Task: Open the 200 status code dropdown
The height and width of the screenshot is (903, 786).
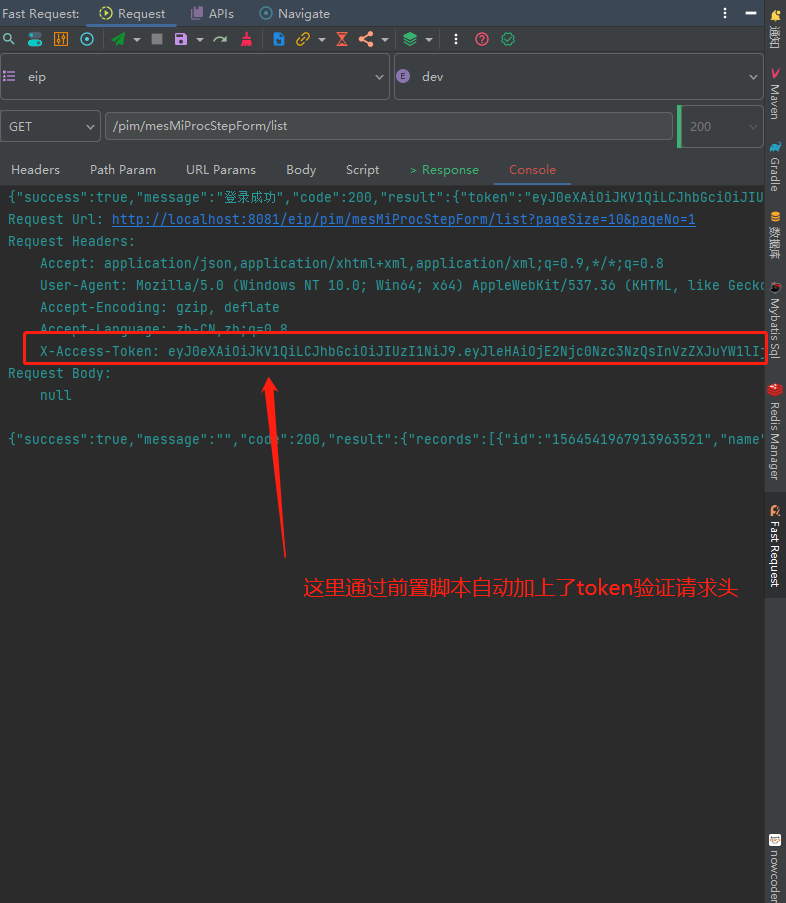Action: [x=722, y=127]
